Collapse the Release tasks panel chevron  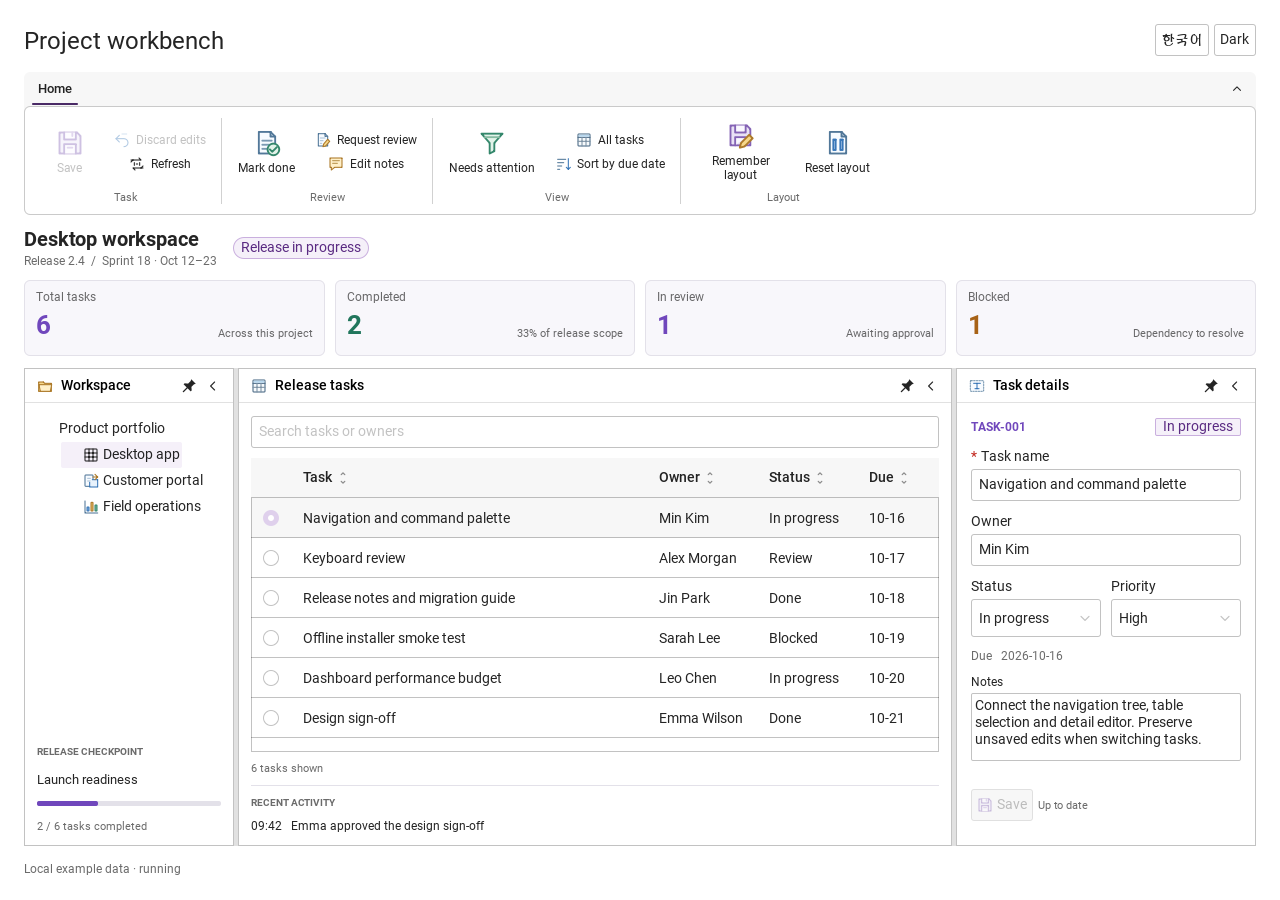931,386
